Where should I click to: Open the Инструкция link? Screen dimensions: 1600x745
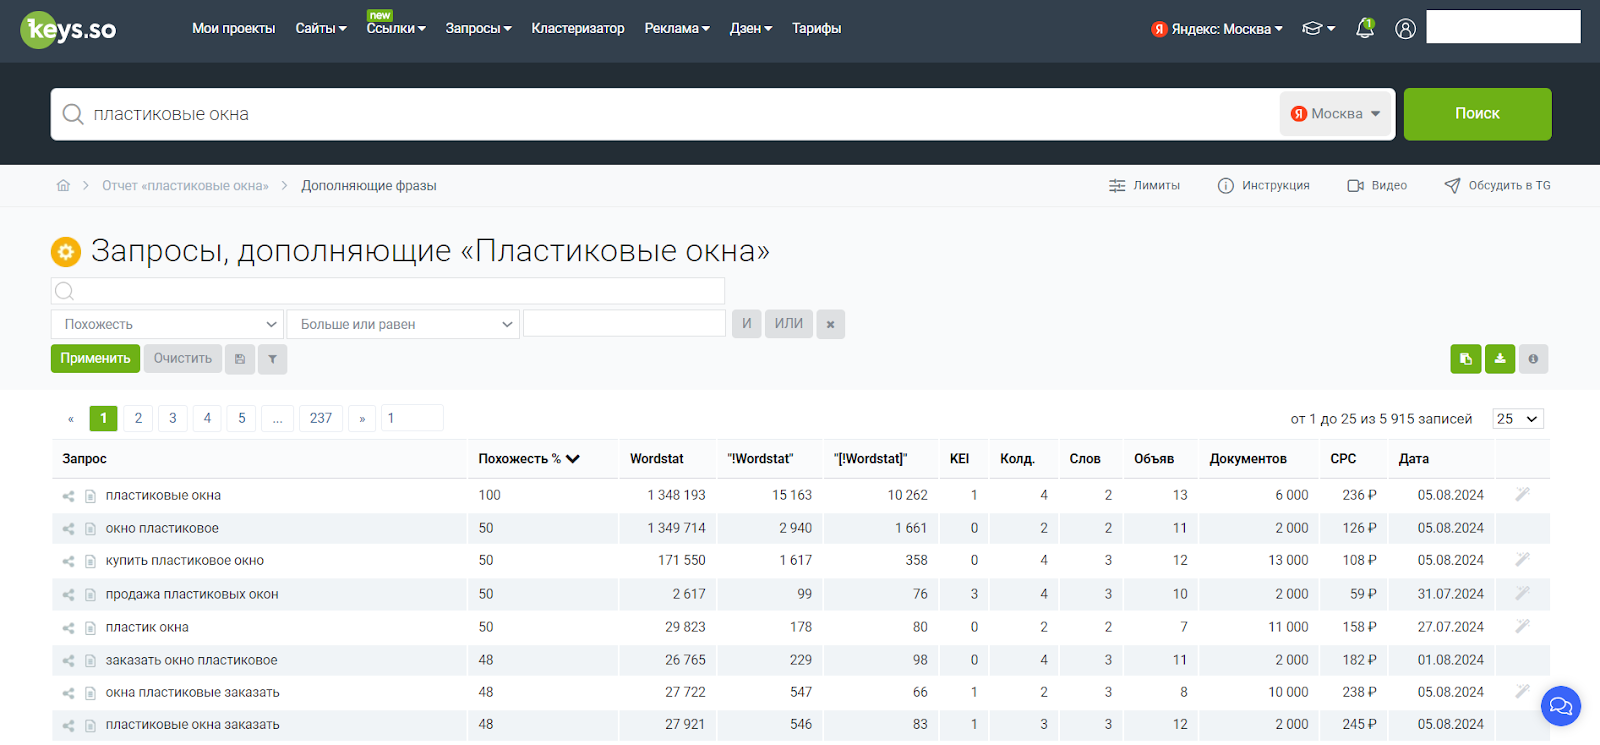point(1263,186)
